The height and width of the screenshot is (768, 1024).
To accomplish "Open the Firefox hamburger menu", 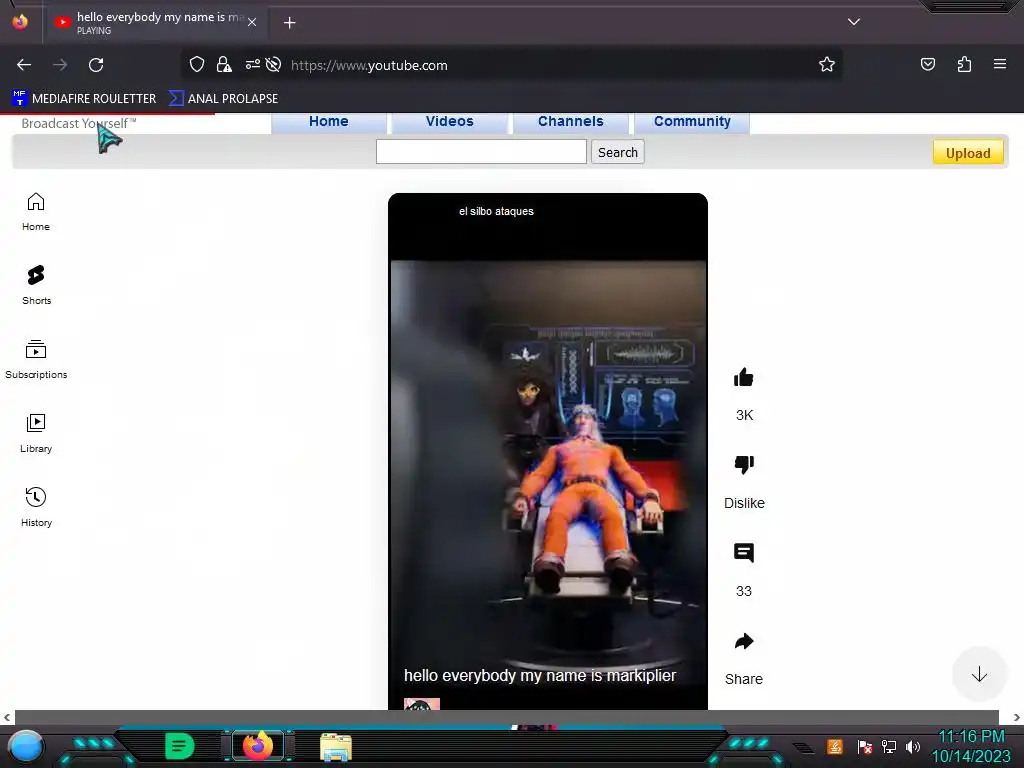I will point(1000,64).
